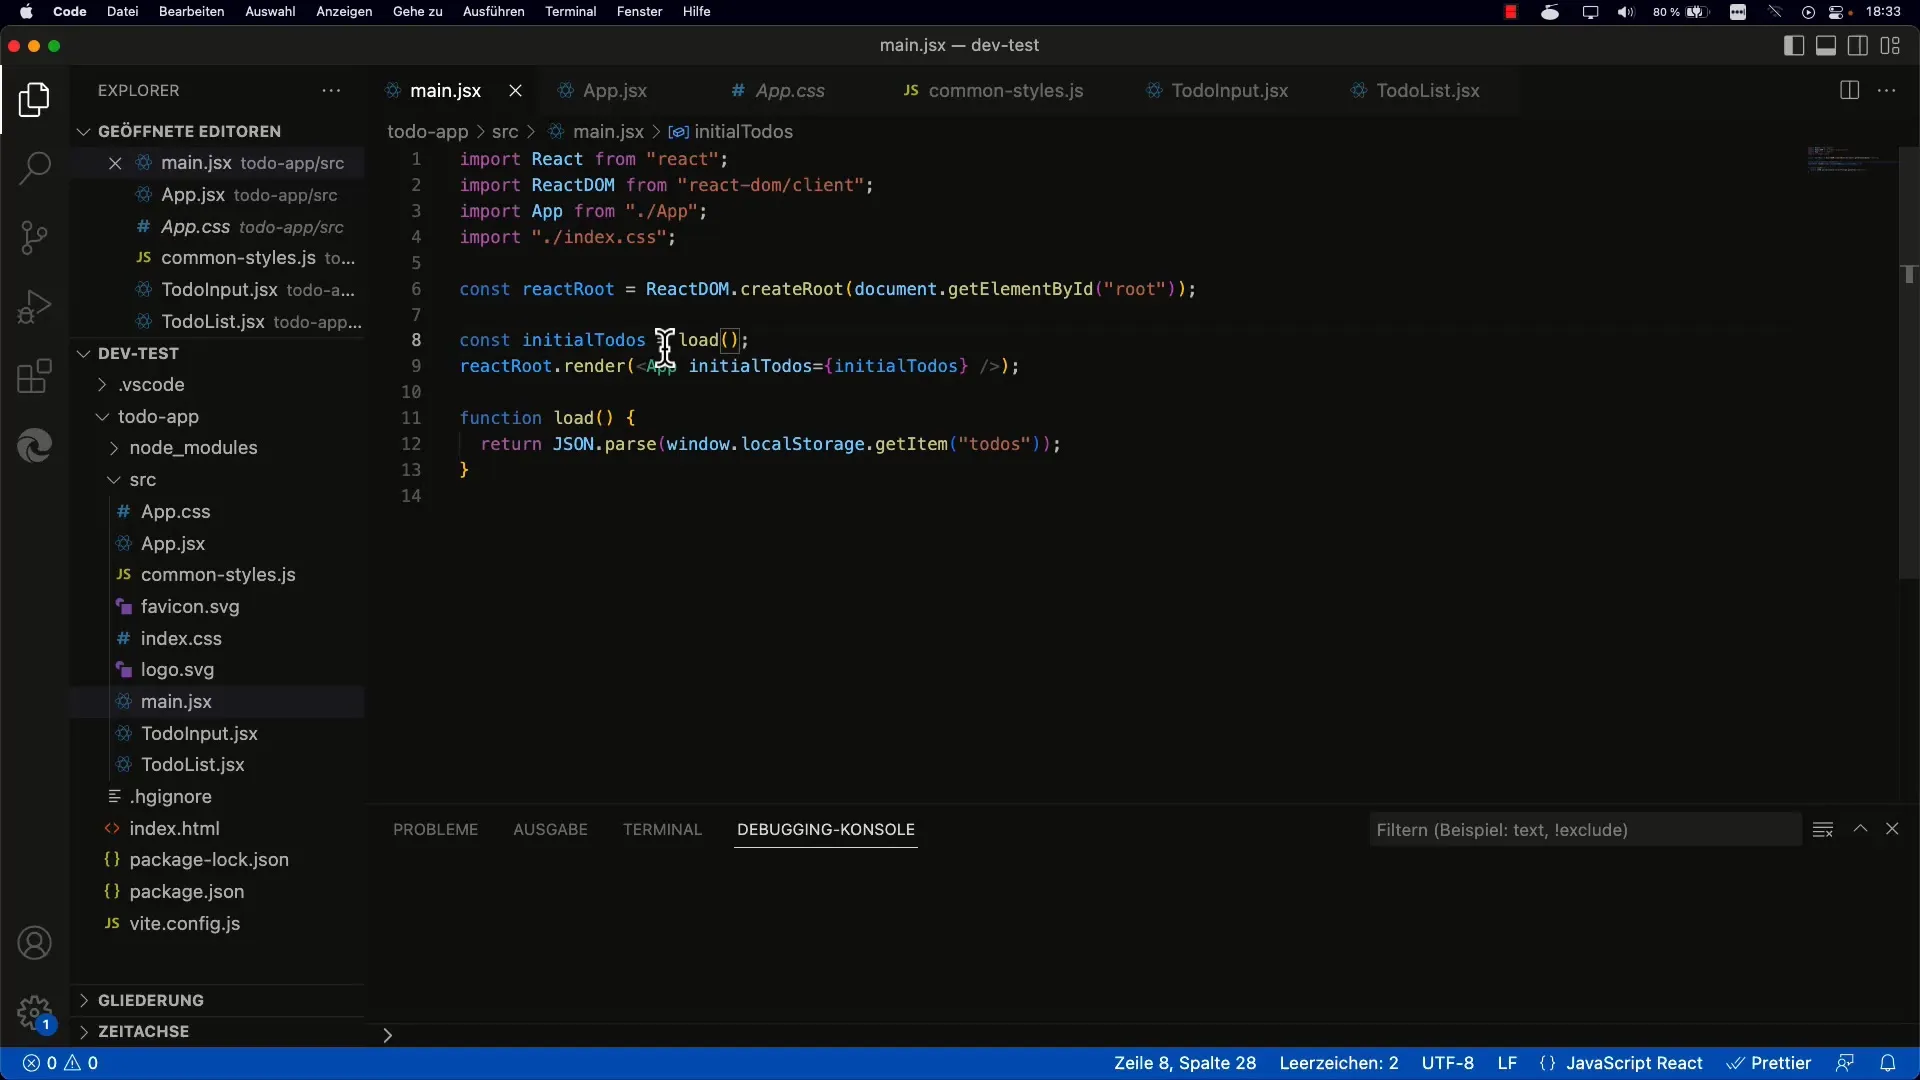Collapse the DEV-TEST folder section
Screen dimensions: 1920x1080
[138, 353]
